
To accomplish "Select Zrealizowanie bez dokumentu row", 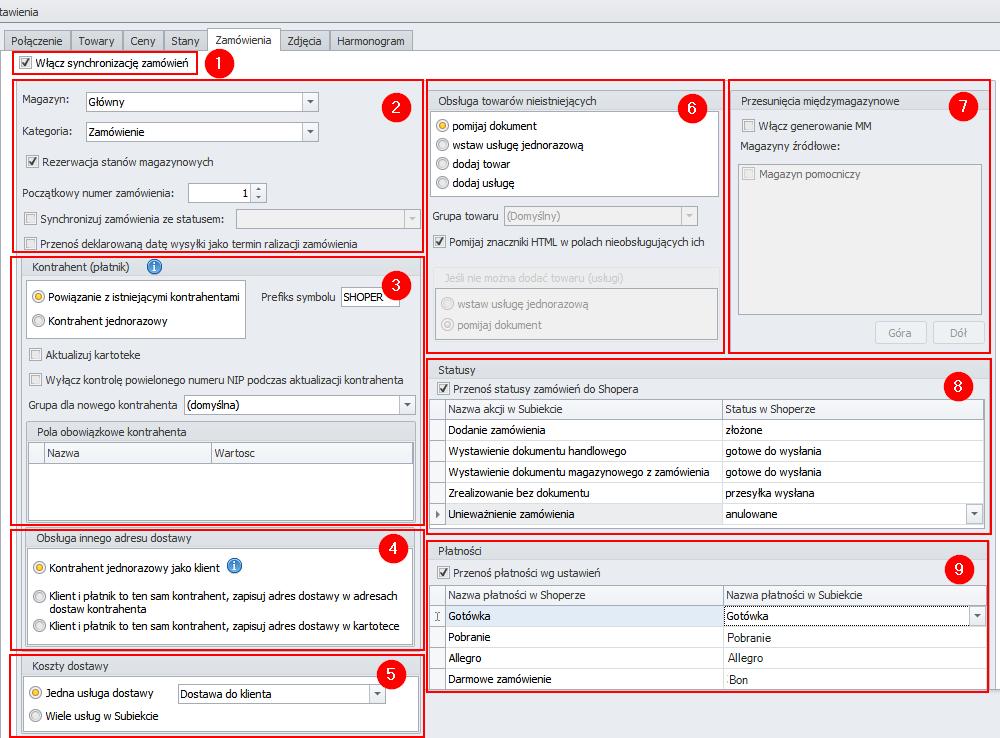I will (707, 493).
